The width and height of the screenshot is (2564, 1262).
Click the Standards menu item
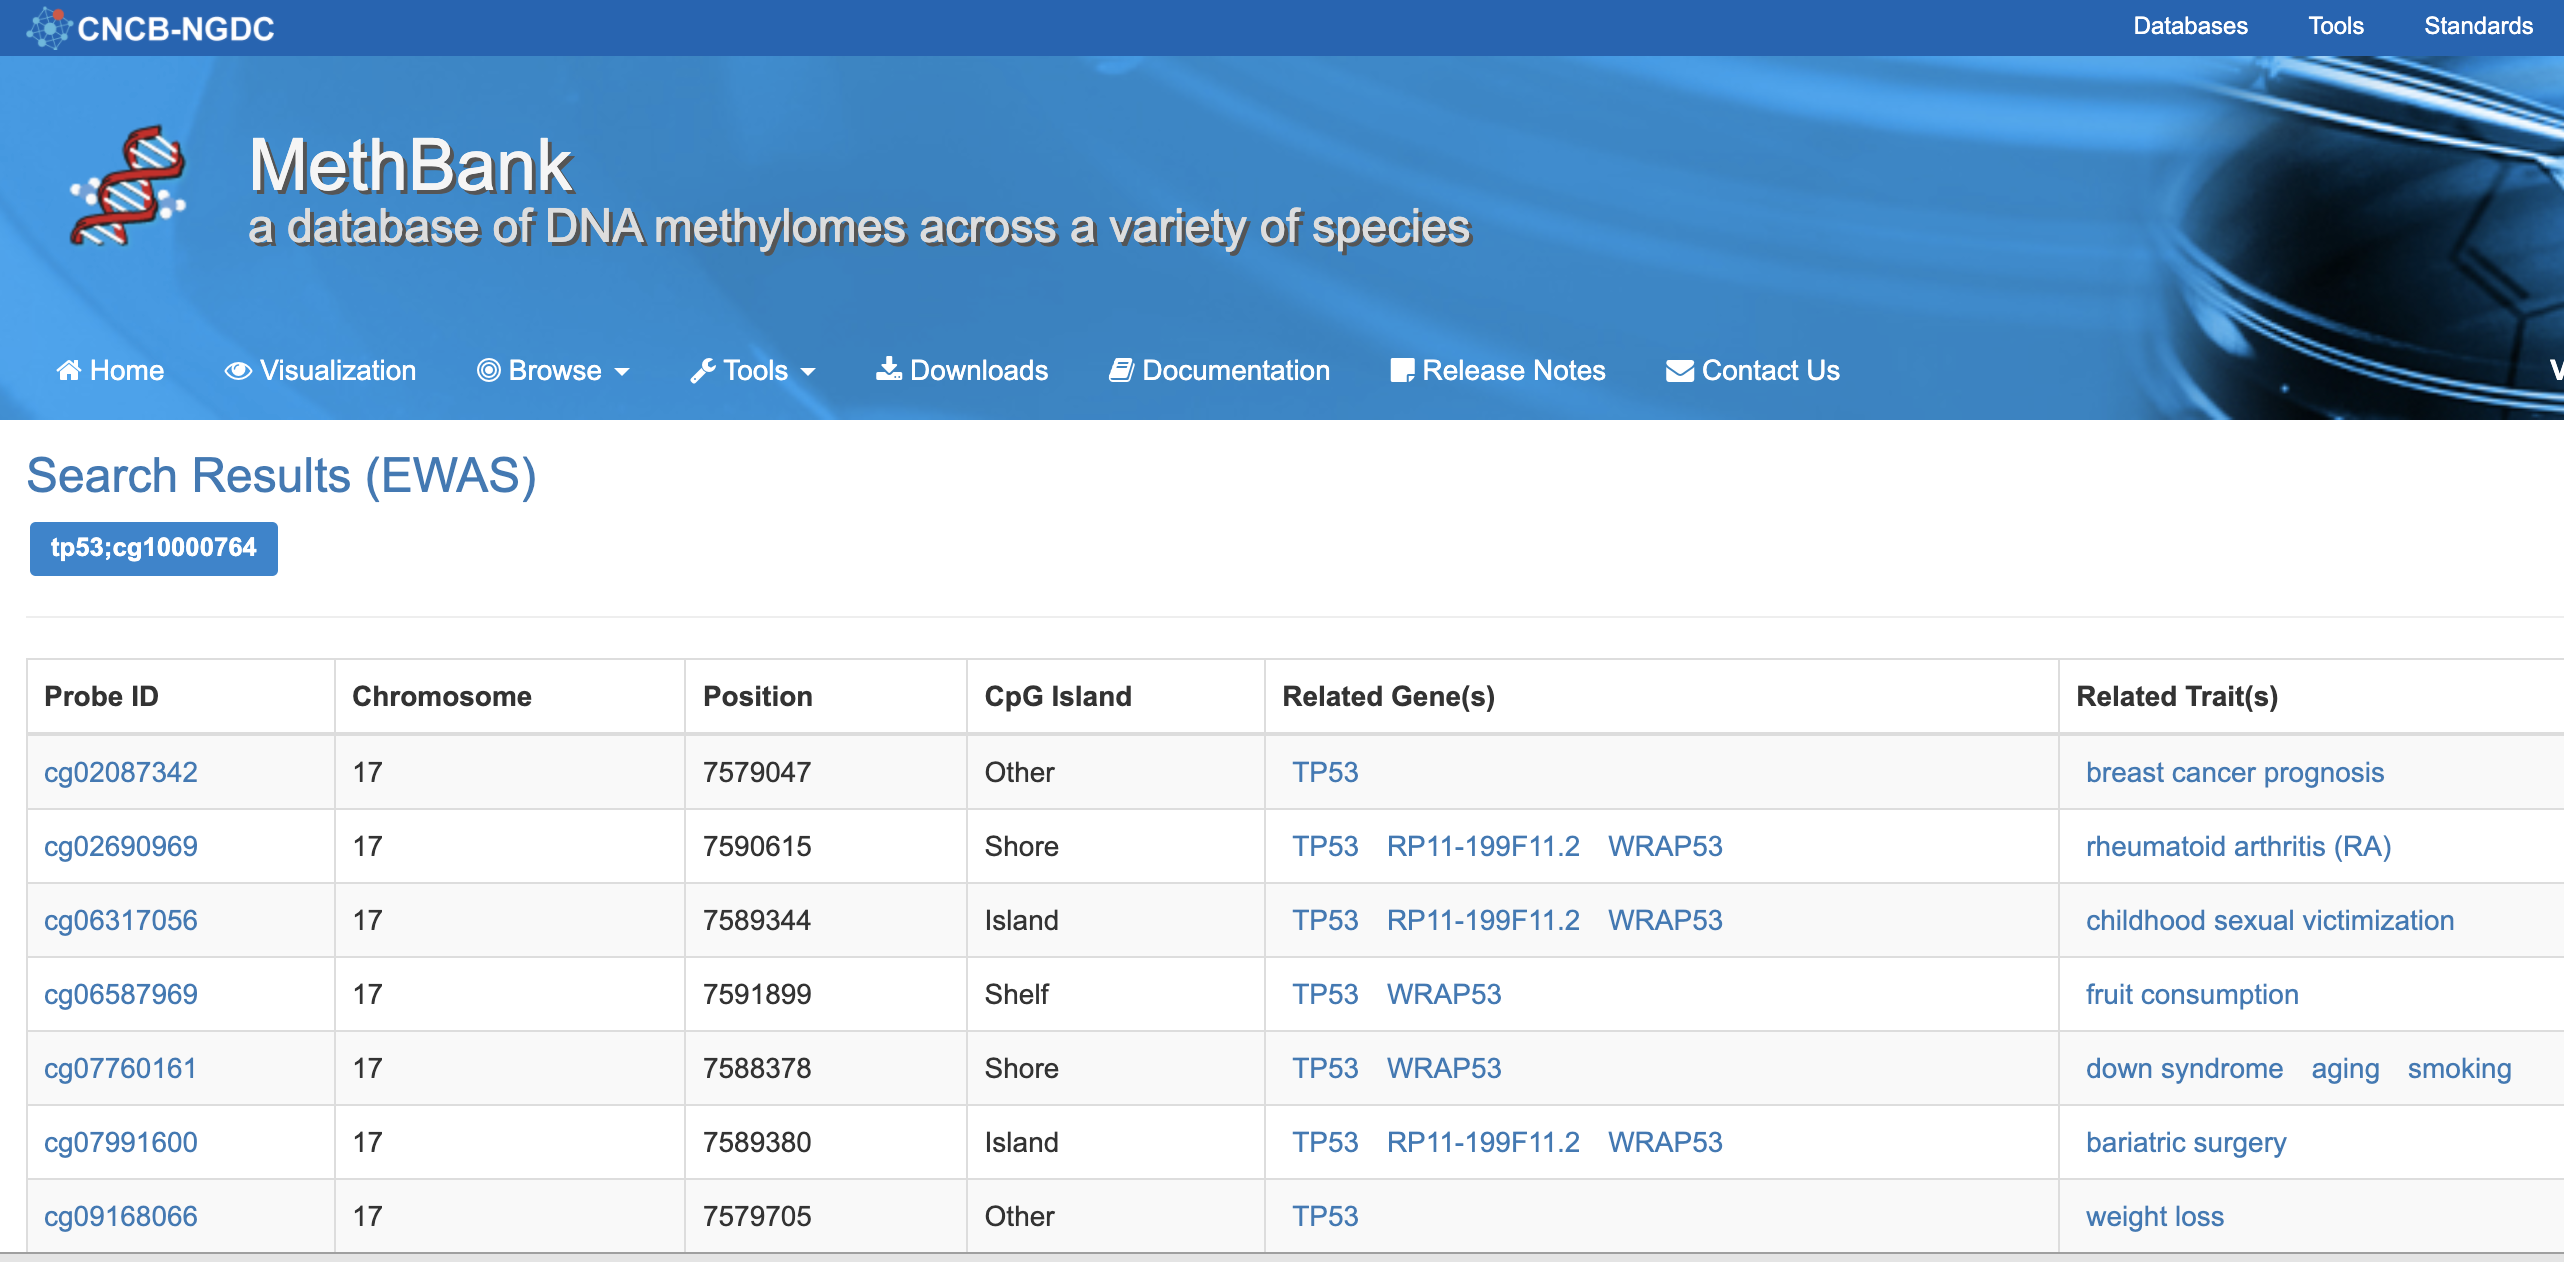tap(2481, 26)
